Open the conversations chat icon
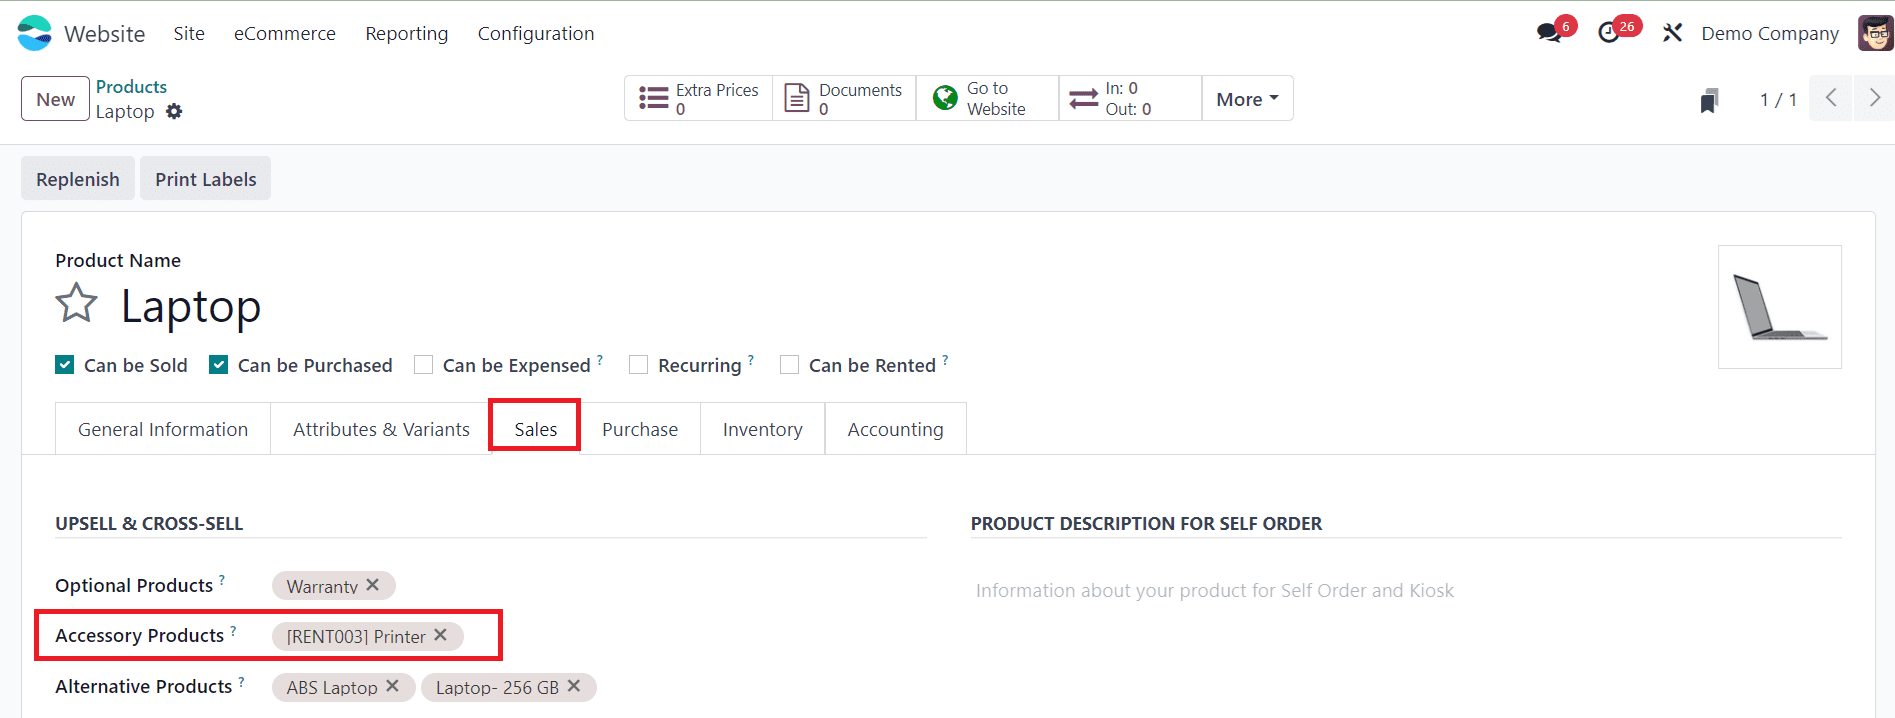The width and height of the screenshot is (1895, 718). 1549,33
